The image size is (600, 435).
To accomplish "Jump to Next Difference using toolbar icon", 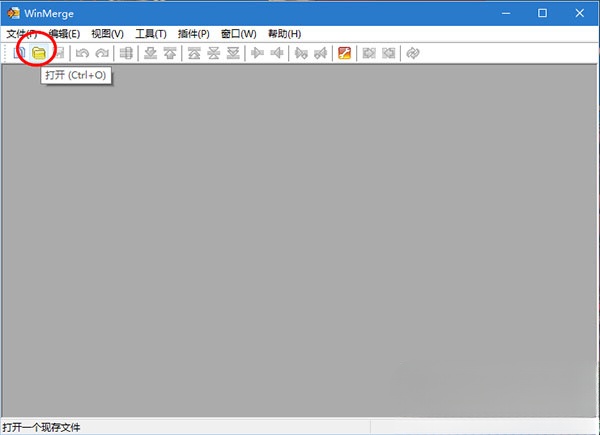I will pyautogui.click(x=150, y=53).
